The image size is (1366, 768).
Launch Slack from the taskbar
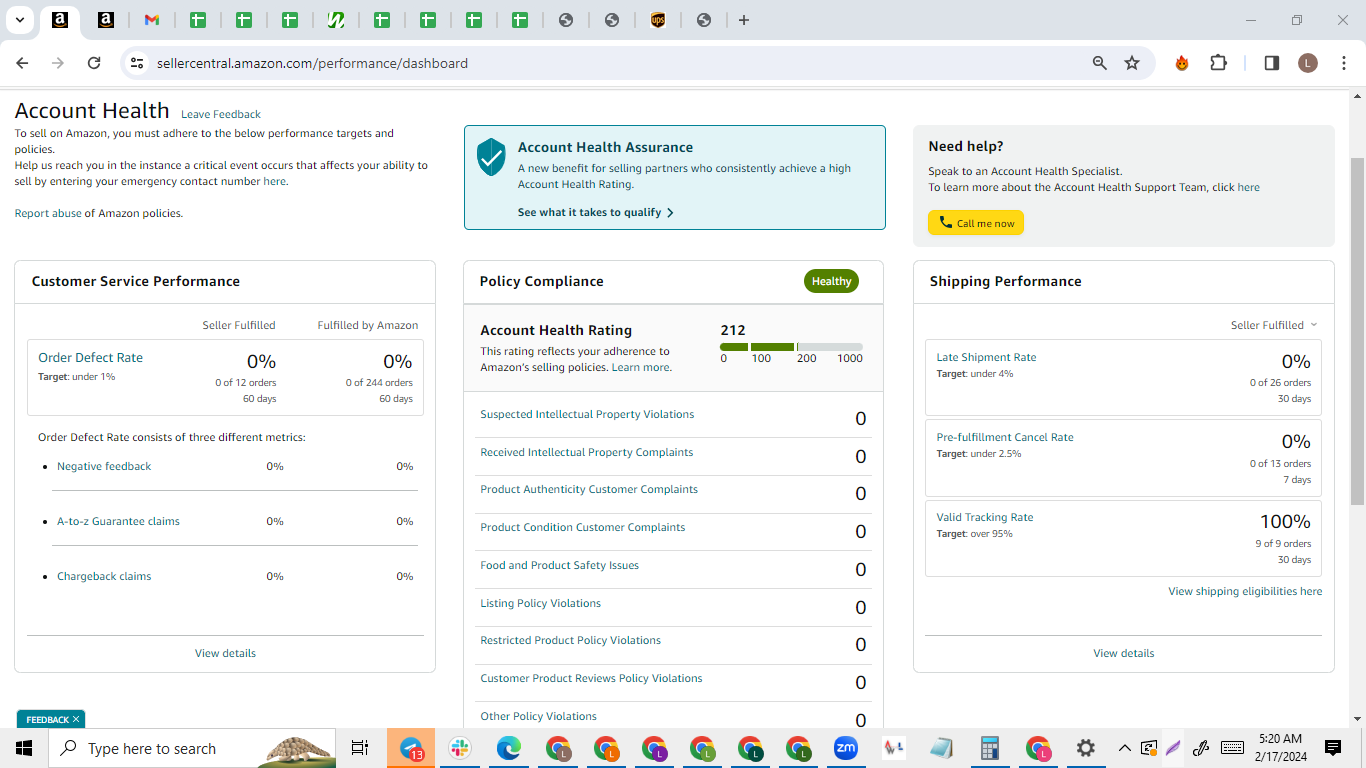(461, 748)
